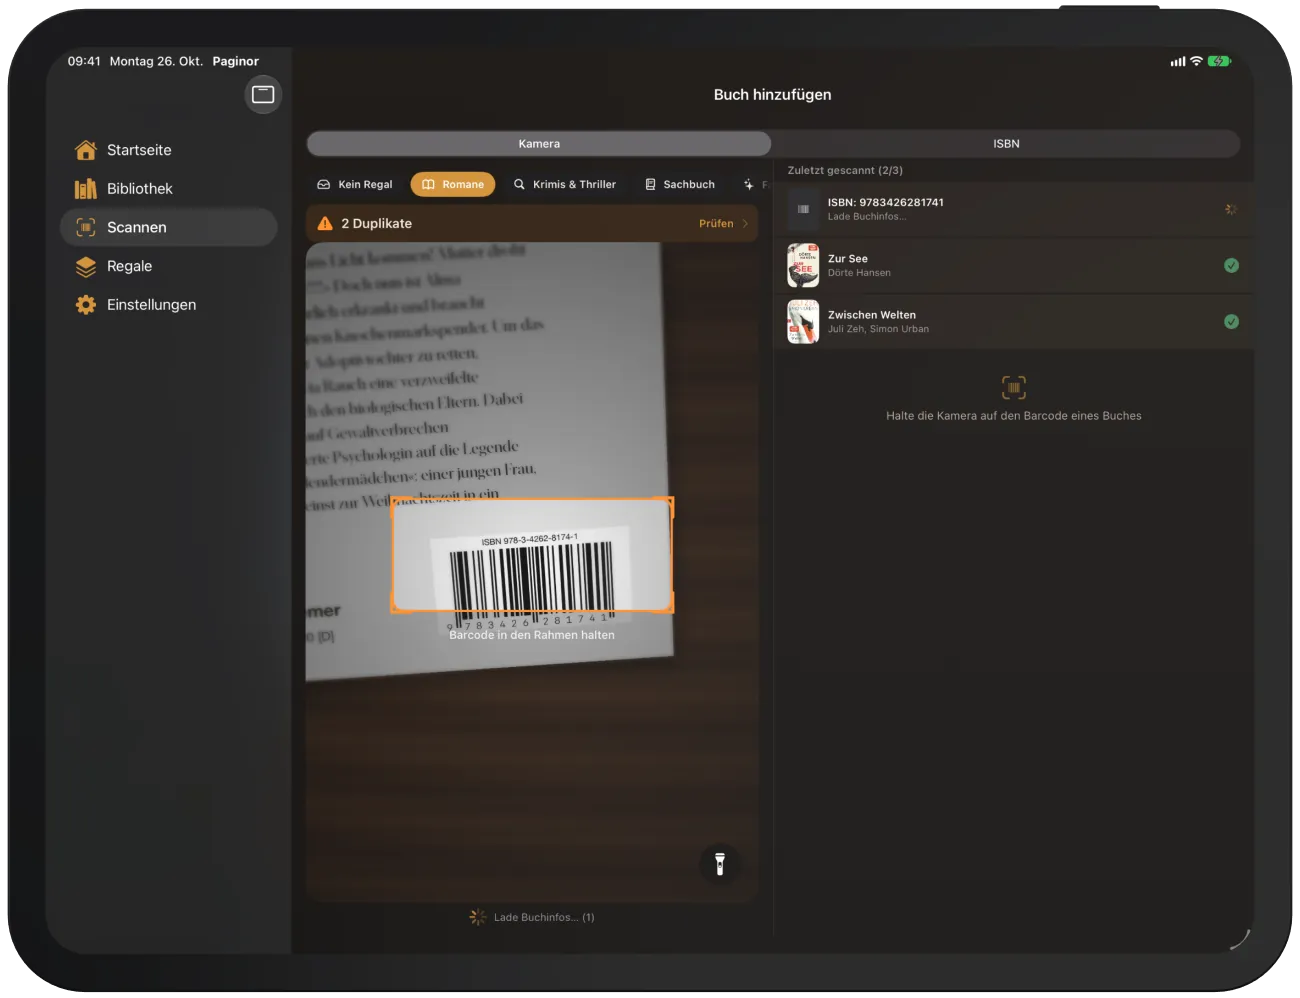Screen dimensions: 1300x998
Task: Open the ISBN 9783426281741 scan entry
Action: coord(1014,209)
